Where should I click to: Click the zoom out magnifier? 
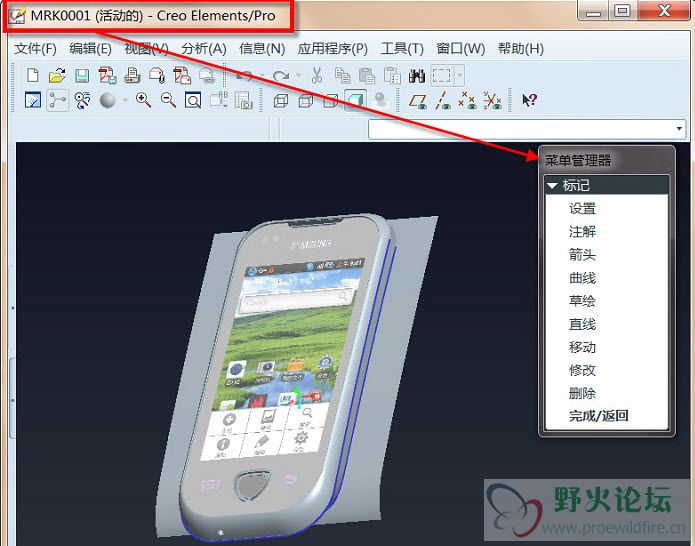click(x=168, y=100)
